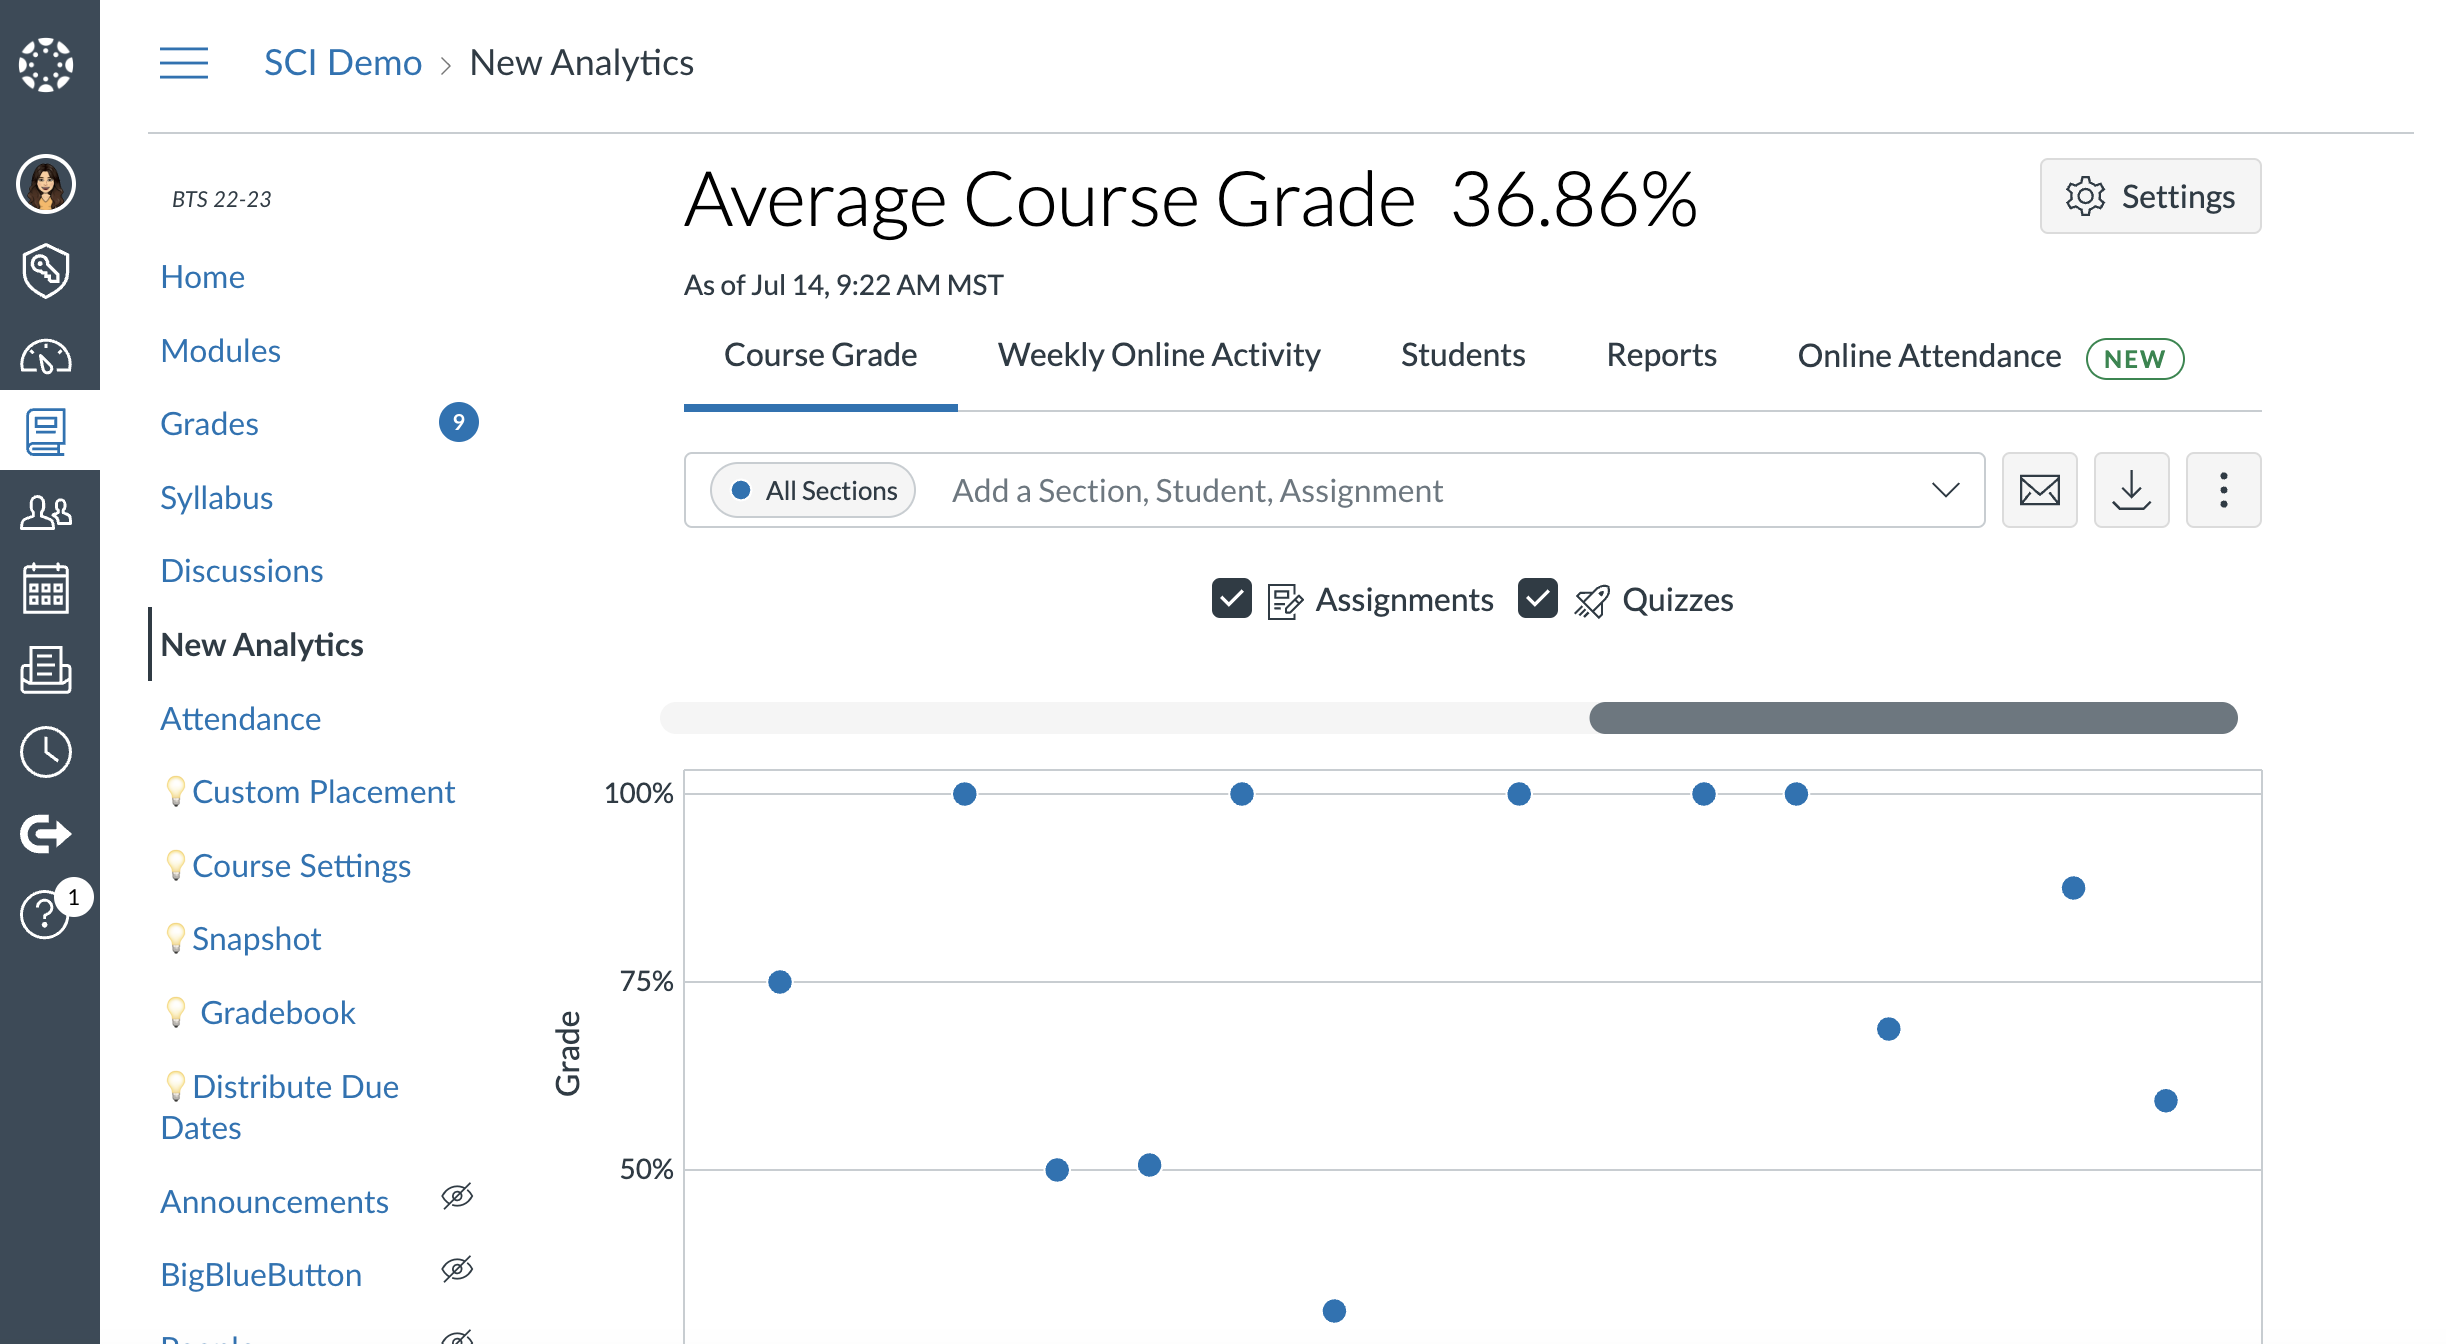Click the data point at 75% grade
The image size is (2446, 1344).
pos(780,982)
